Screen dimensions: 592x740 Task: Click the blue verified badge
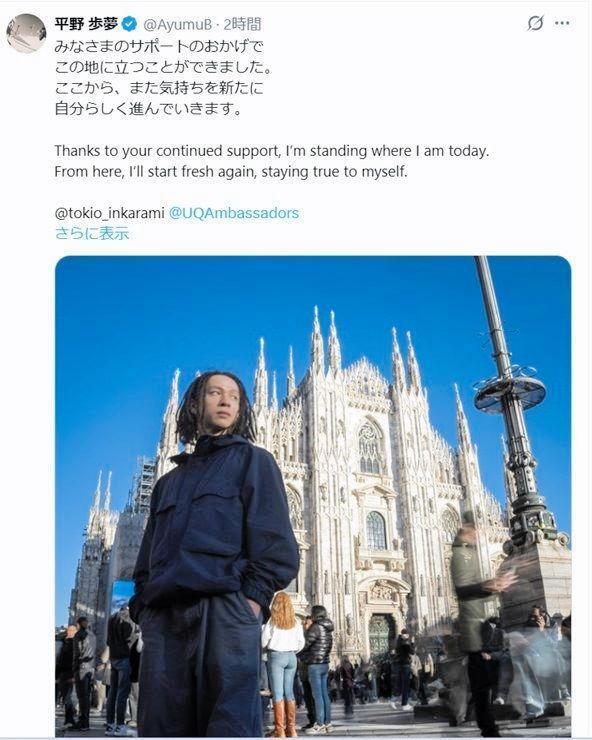click(129, 24)
